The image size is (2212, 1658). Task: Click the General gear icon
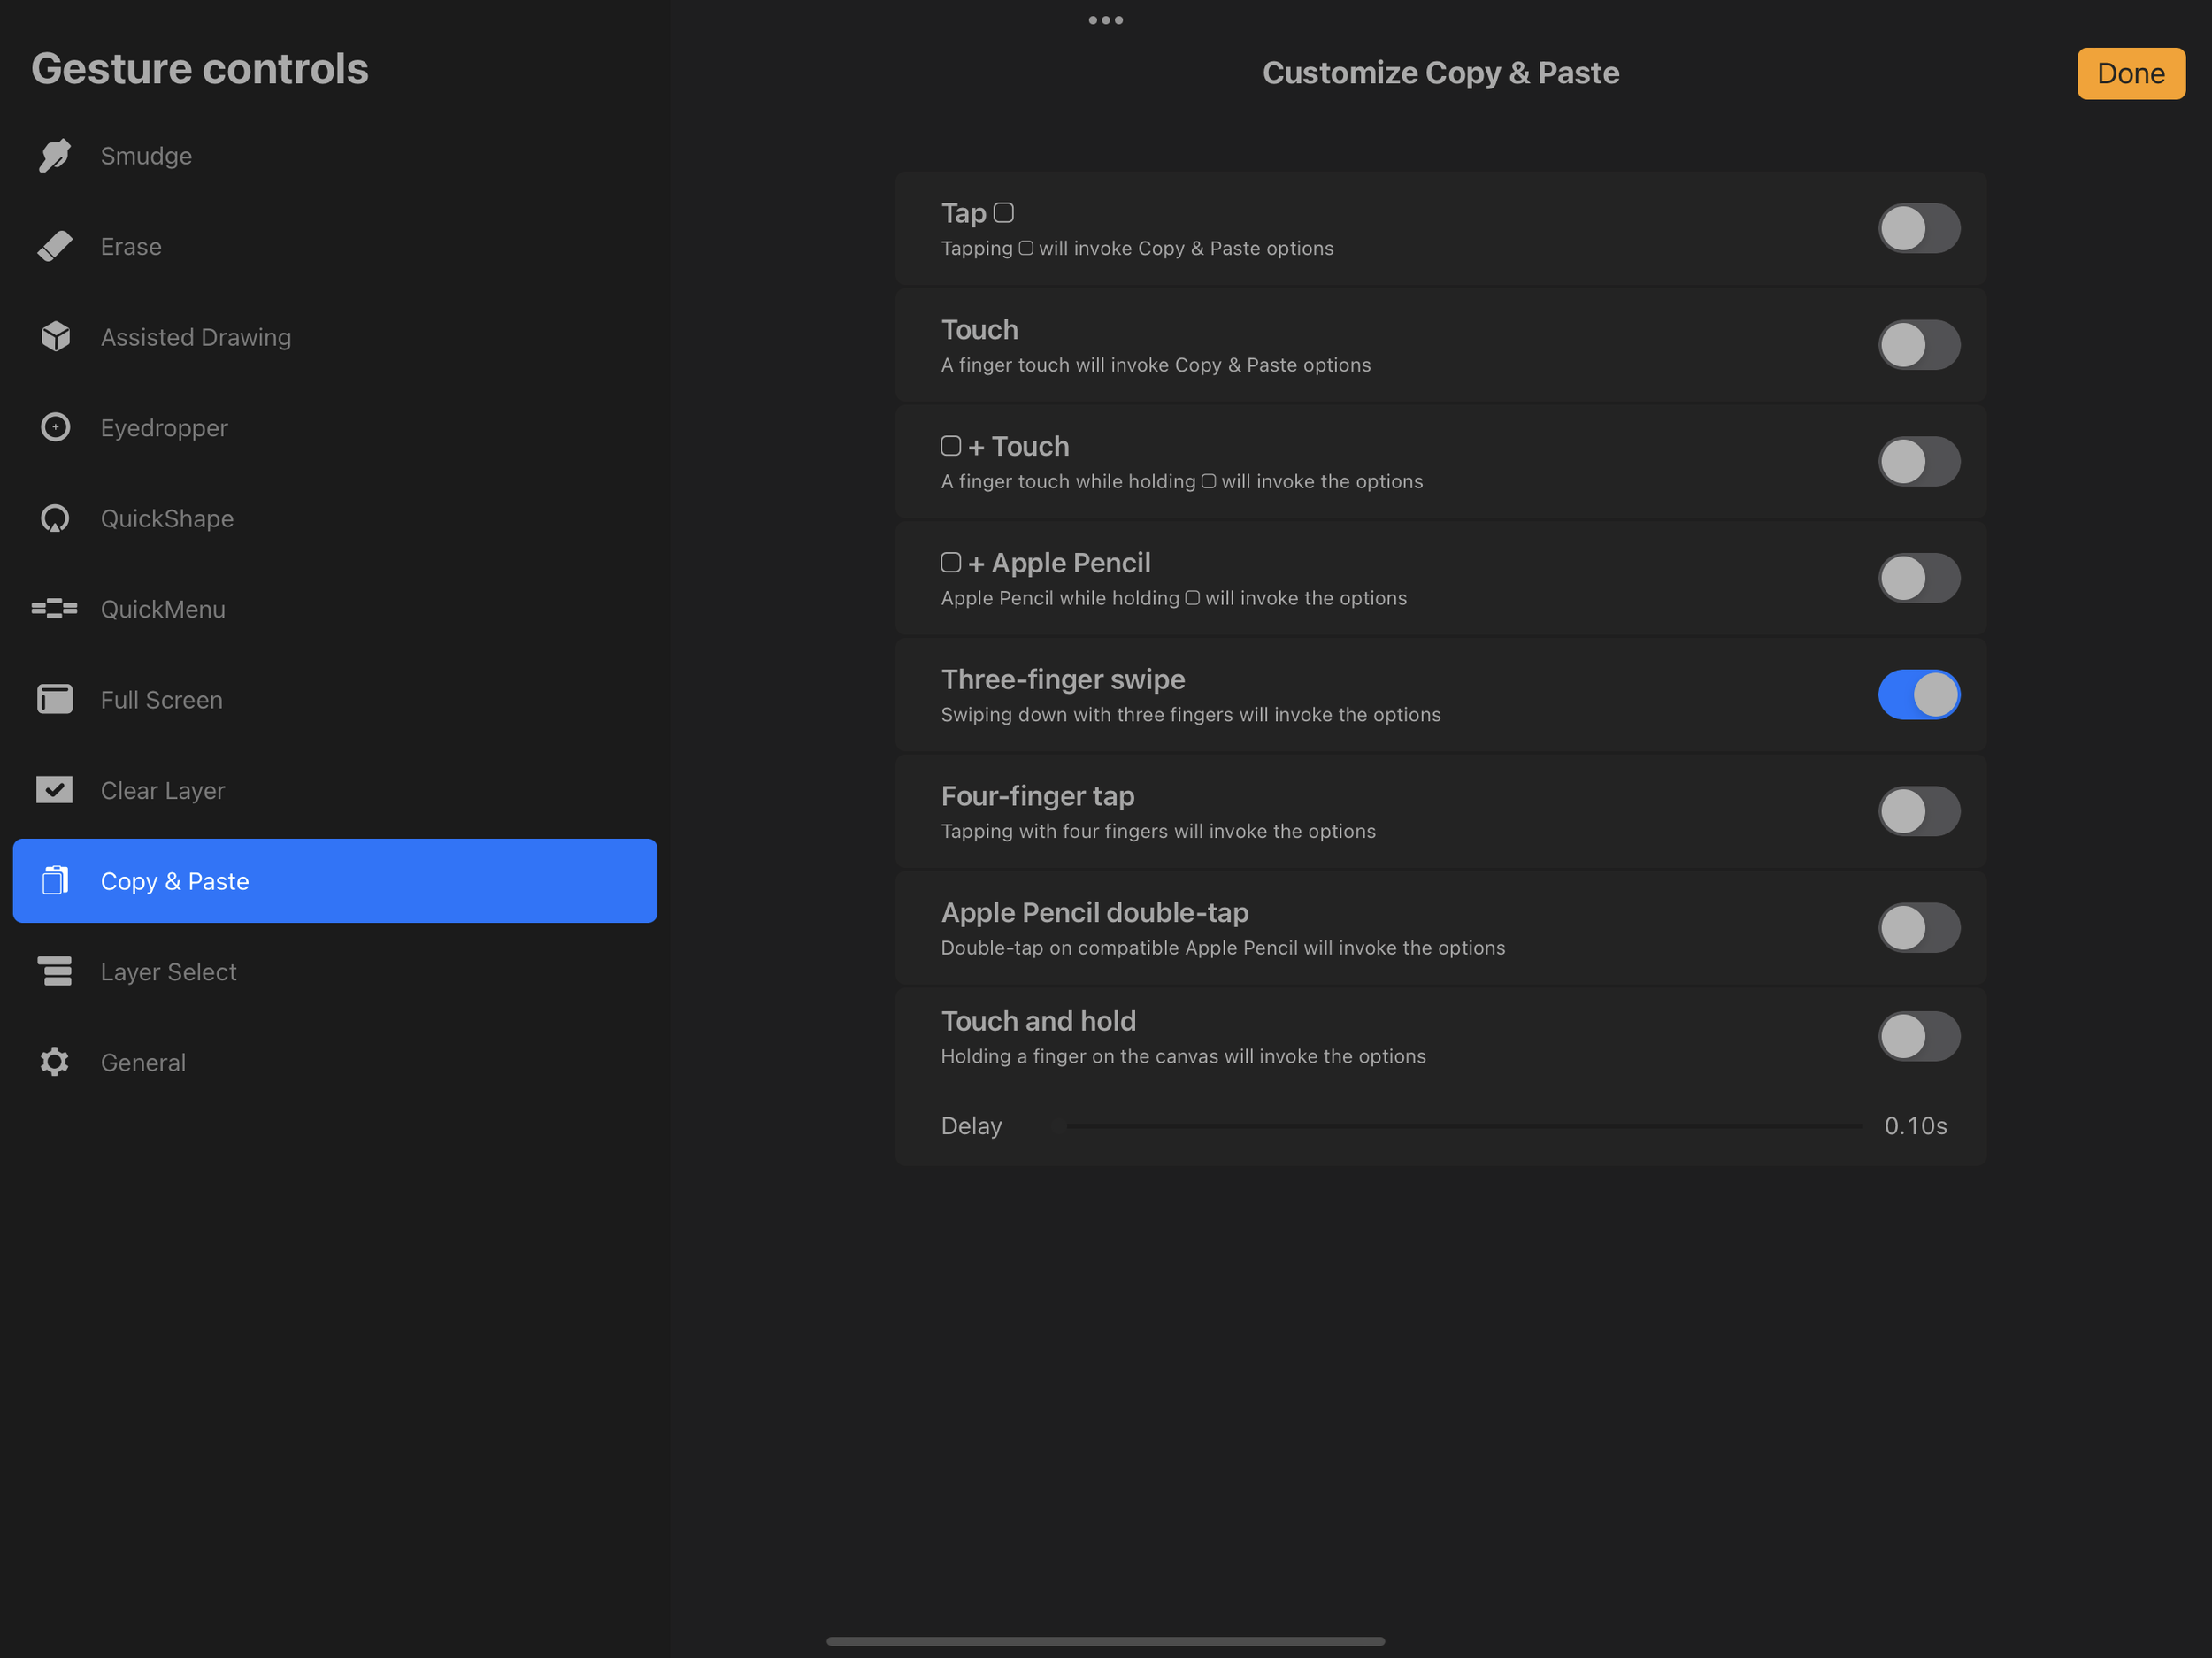coord(55,1062)
